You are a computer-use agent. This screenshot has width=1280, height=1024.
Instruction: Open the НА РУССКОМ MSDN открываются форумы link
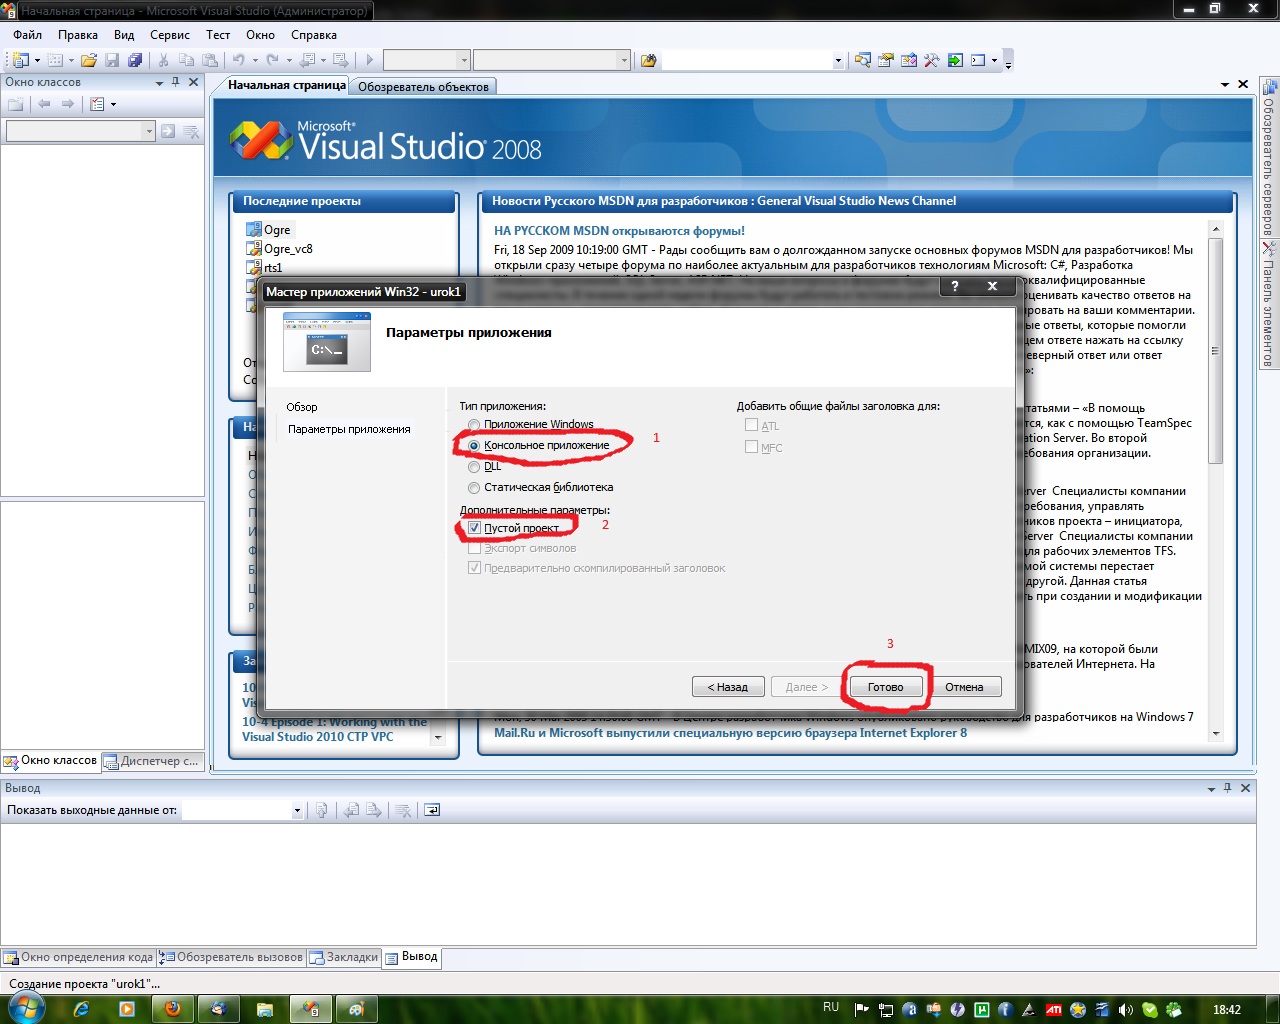[619, 231]
